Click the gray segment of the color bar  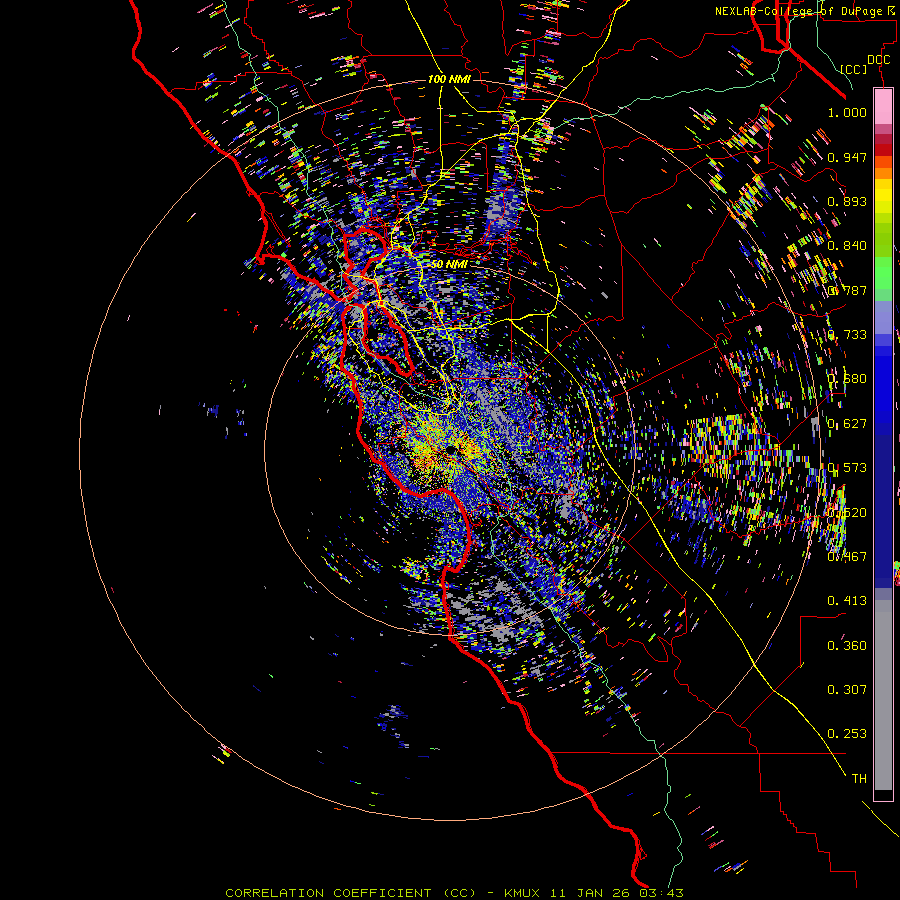coord(883,695)
